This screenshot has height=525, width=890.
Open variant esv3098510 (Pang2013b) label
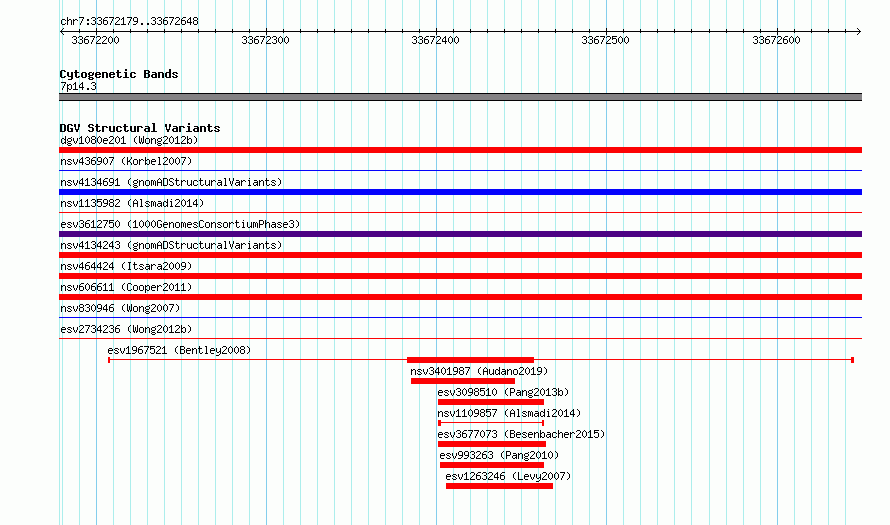click(x=503, y=392)
